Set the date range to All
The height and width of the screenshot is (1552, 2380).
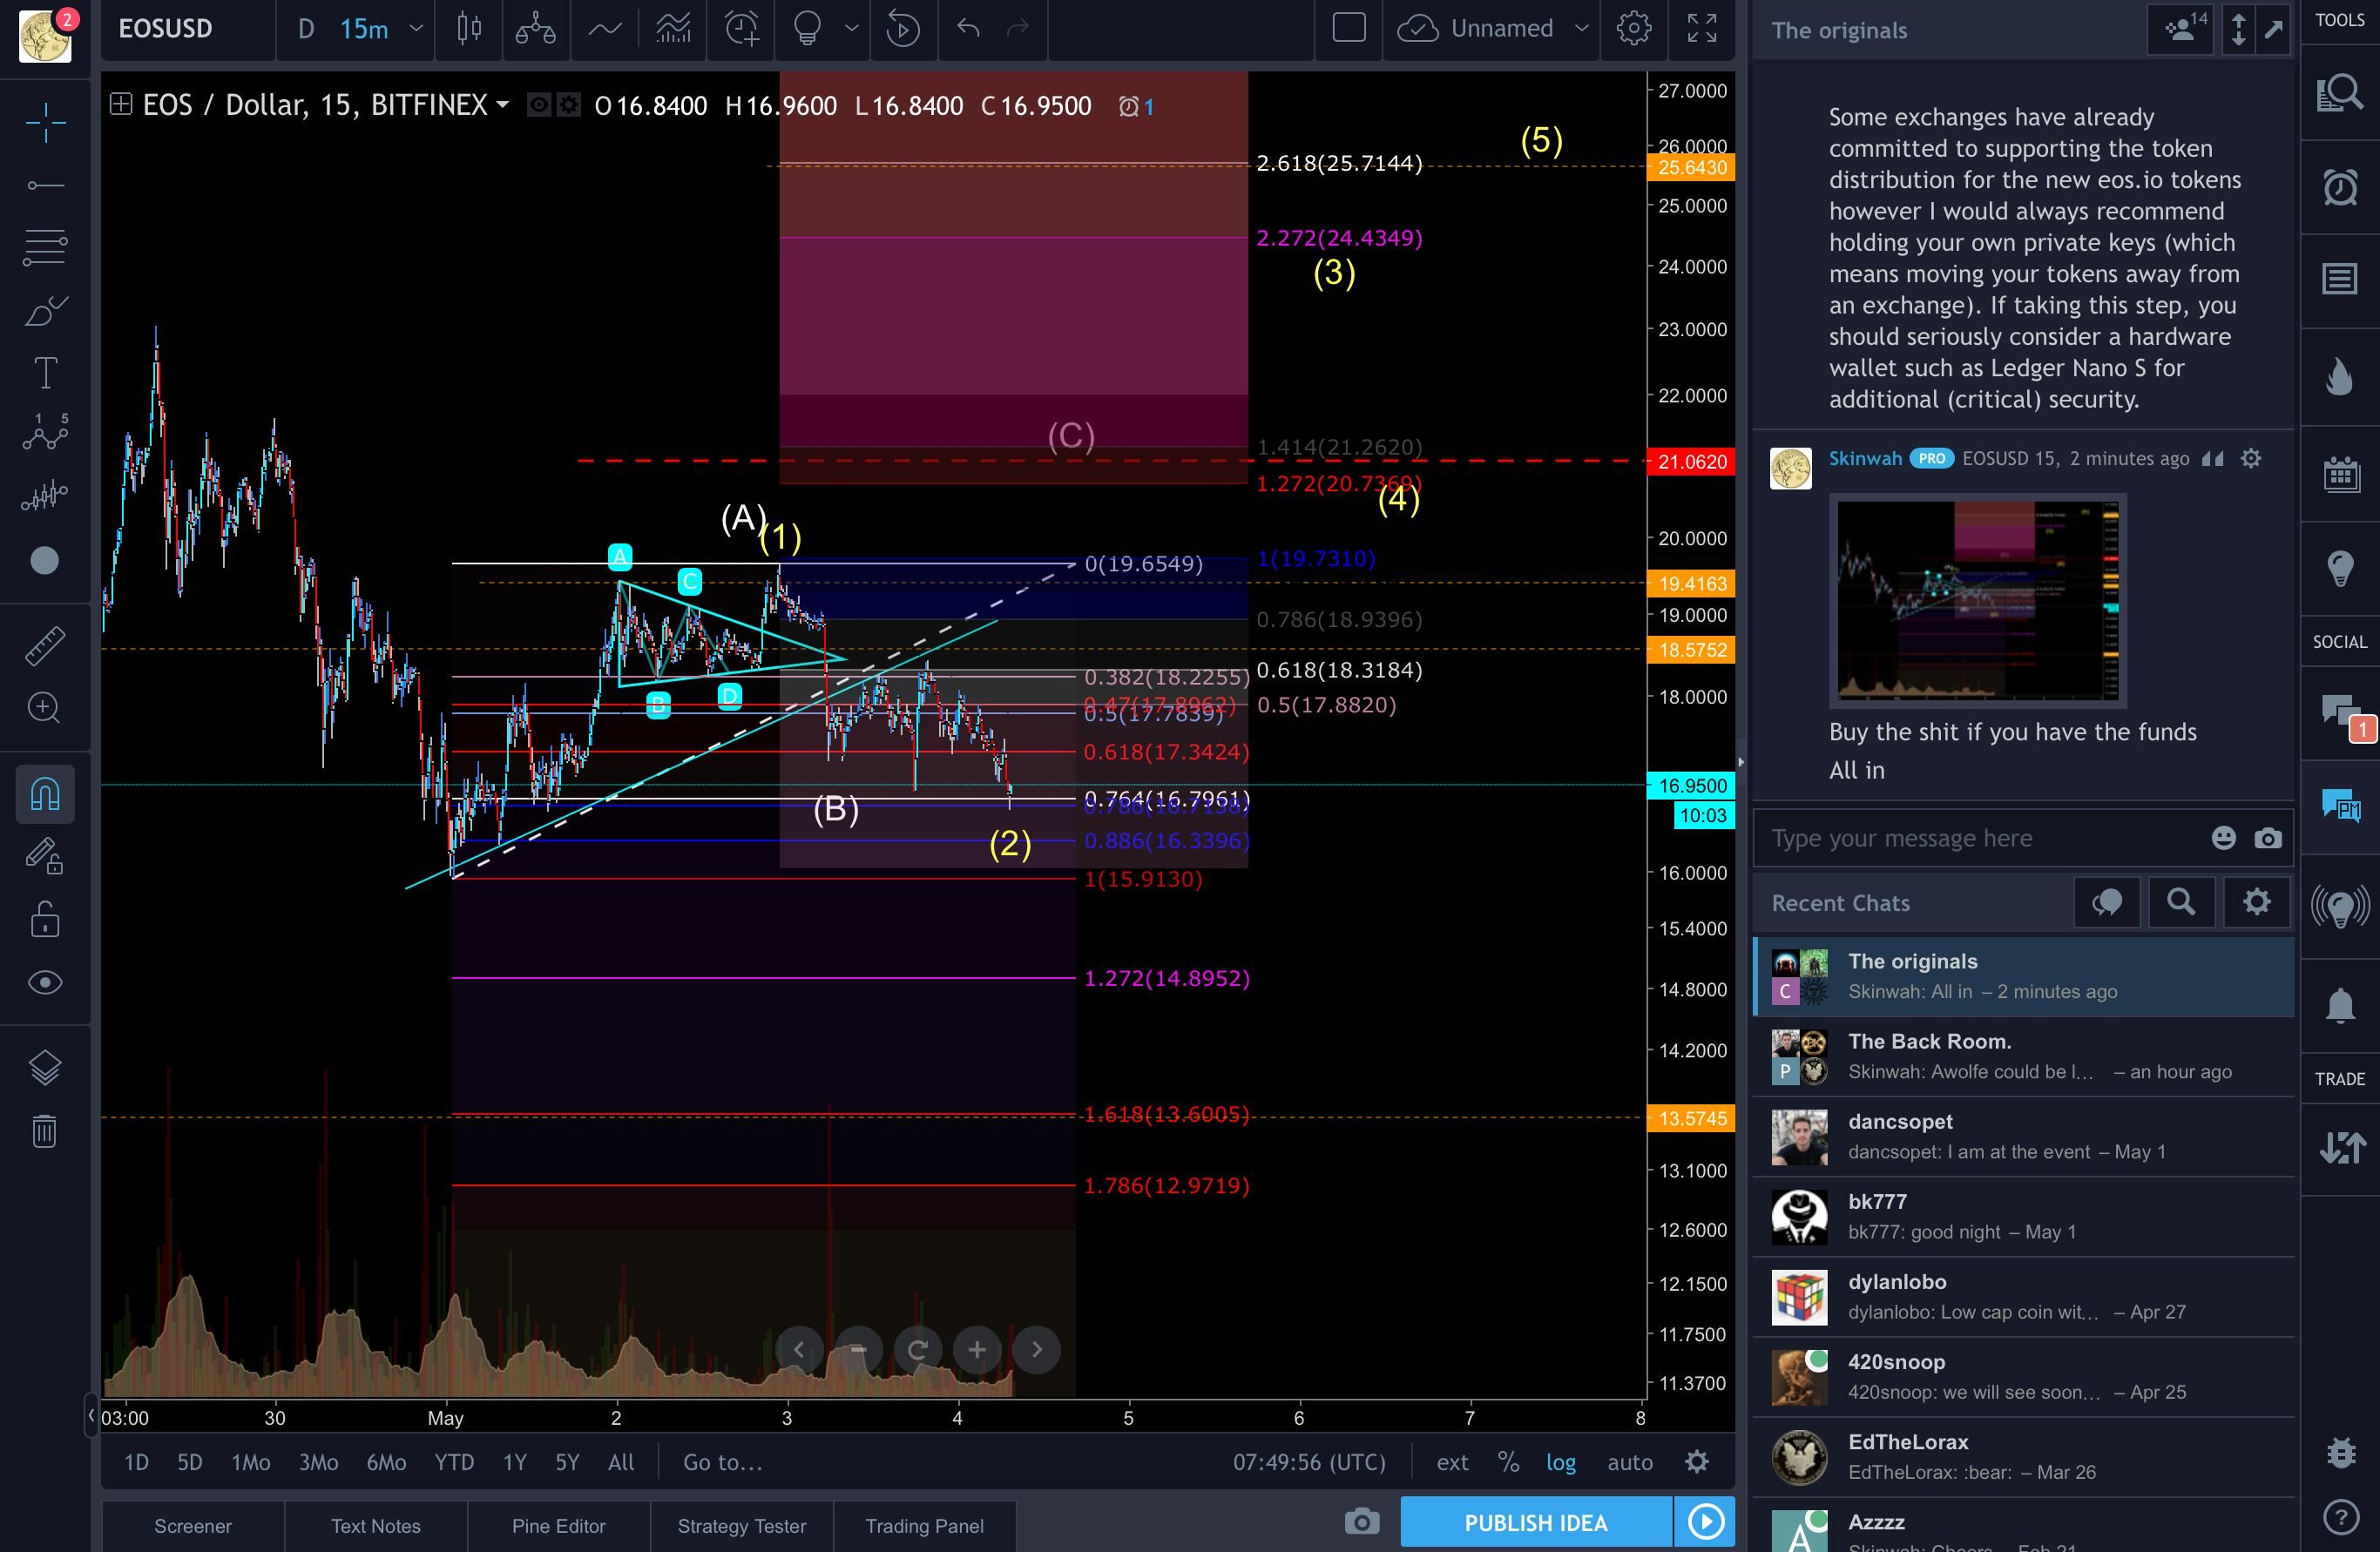click(621, 1462)
